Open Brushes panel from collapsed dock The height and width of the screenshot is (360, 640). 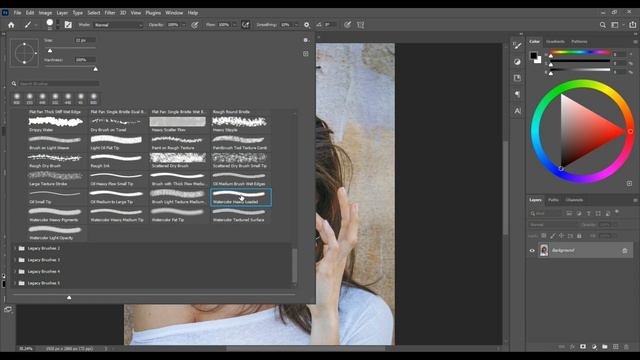[x=517, y=46]
